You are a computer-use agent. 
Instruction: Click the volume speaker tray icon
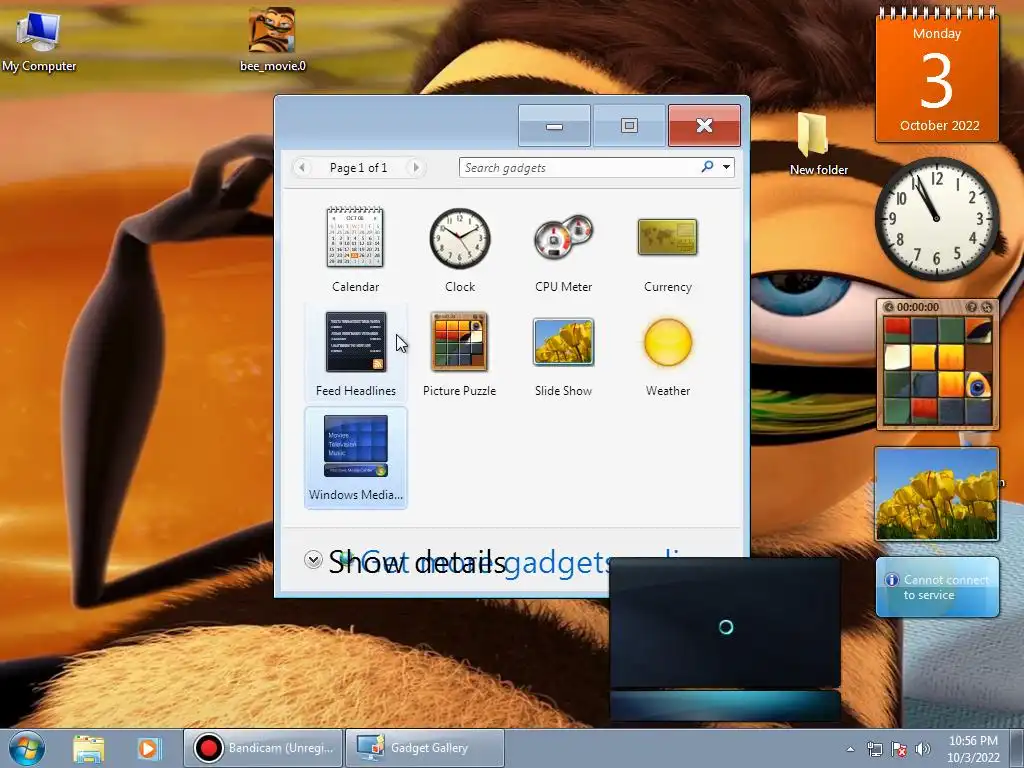(x=923, y=749)
